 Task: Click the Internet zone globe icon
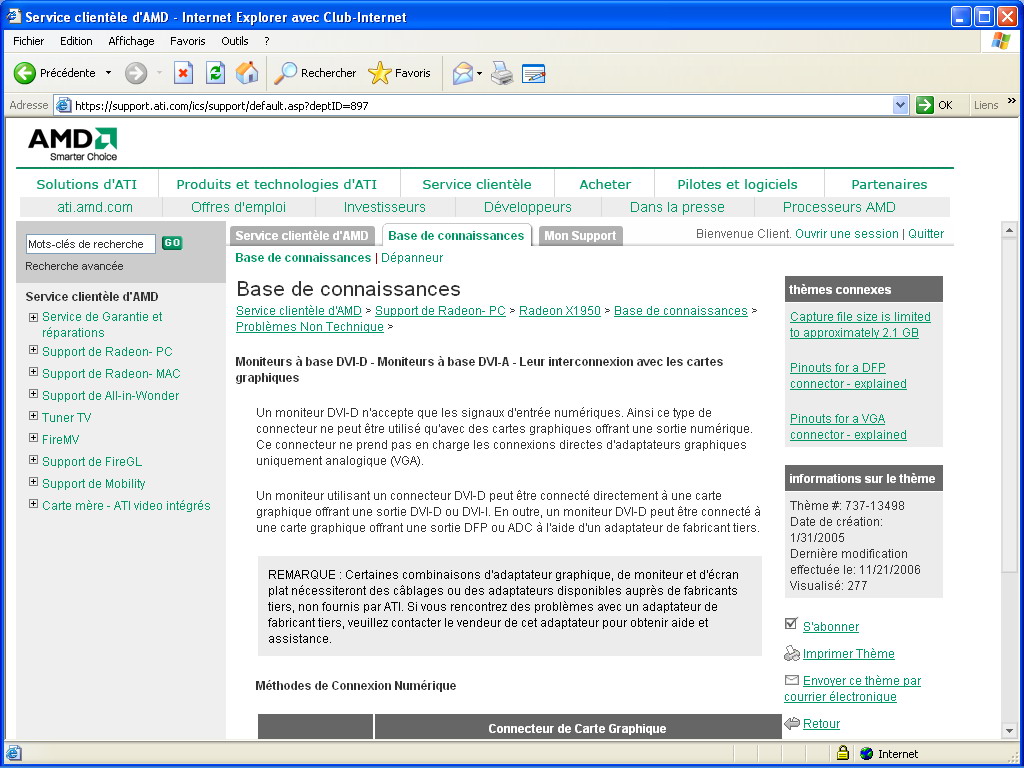pyautogui.click(x=867, y=754)
